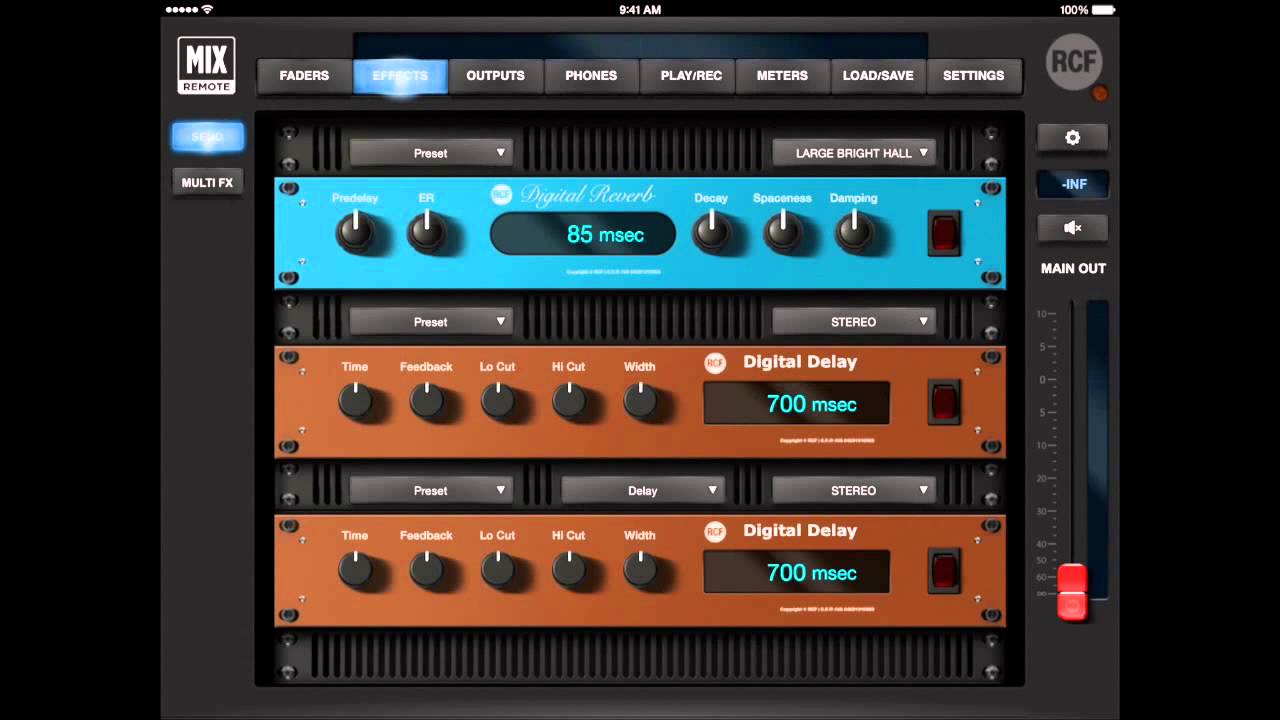Viewport: 1280px width, 720px height.
Task: Toggle power switch on the middle Digital Delay
Action: click(x=944, y=402)
